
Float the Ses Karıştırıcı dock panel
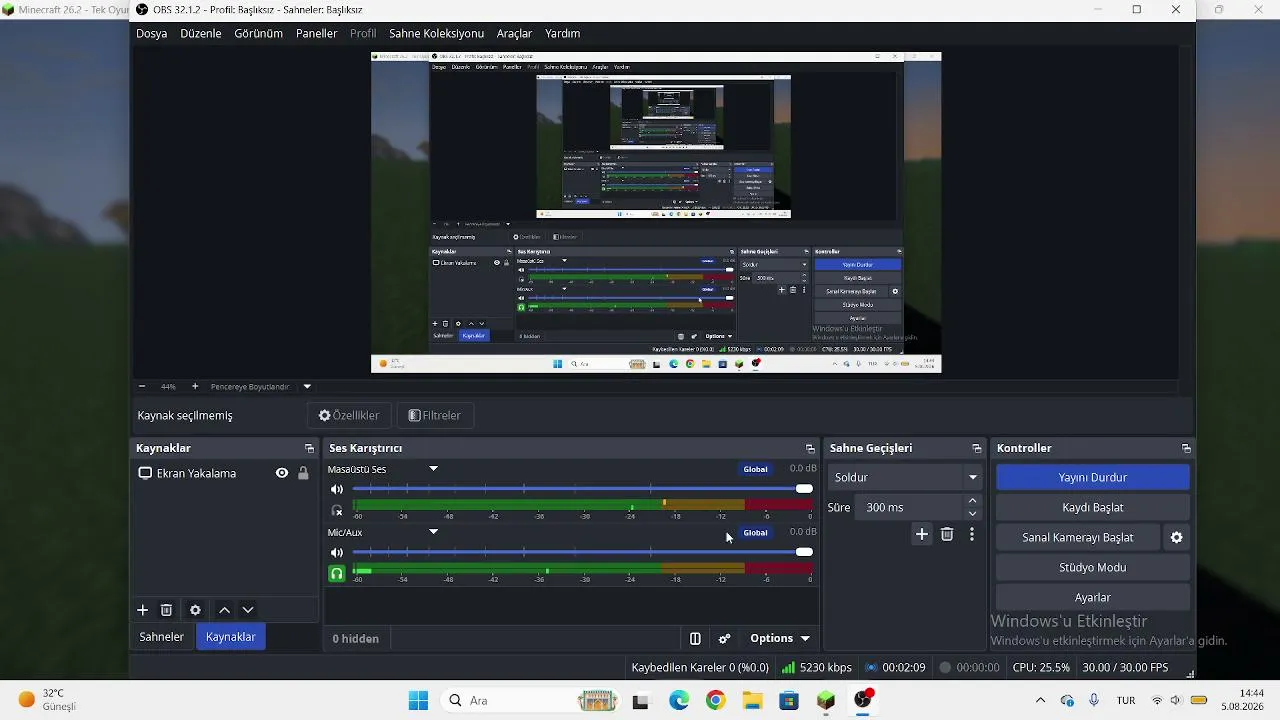point(810,448)
